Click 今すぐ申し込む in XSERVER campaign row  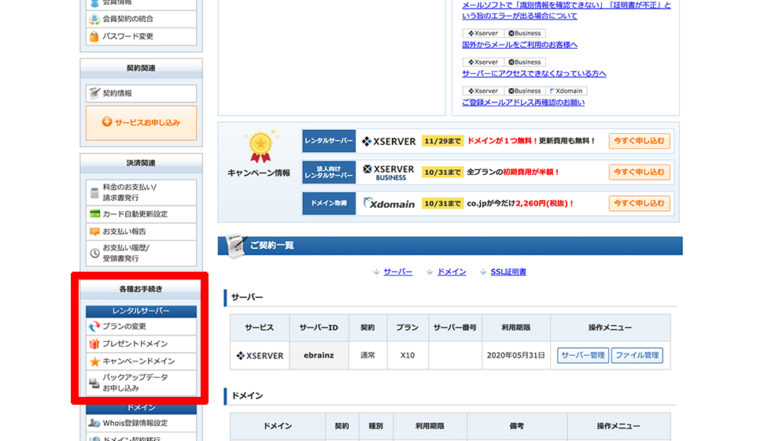point(639,141)
